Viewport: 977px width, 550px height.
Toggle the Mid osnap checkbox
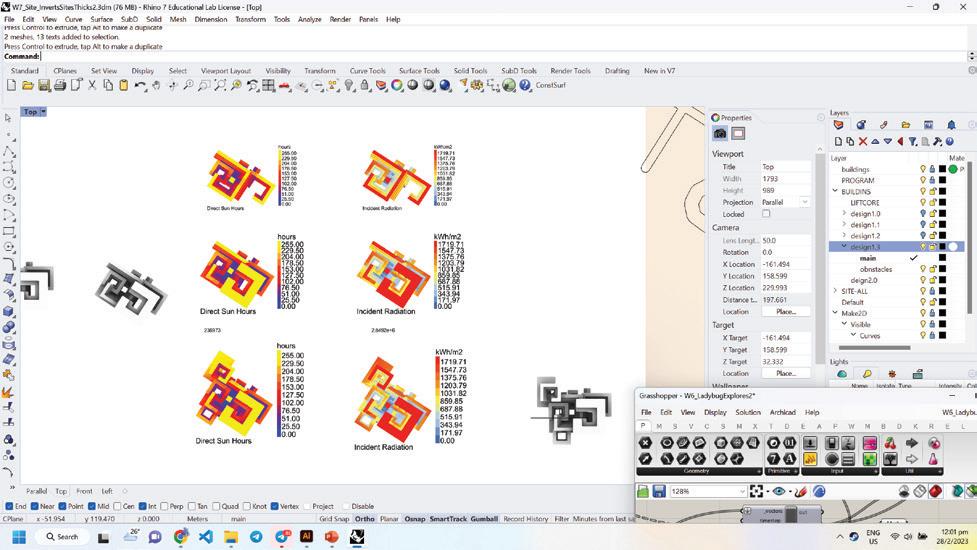pyautogui.click(x=92, y=506)
